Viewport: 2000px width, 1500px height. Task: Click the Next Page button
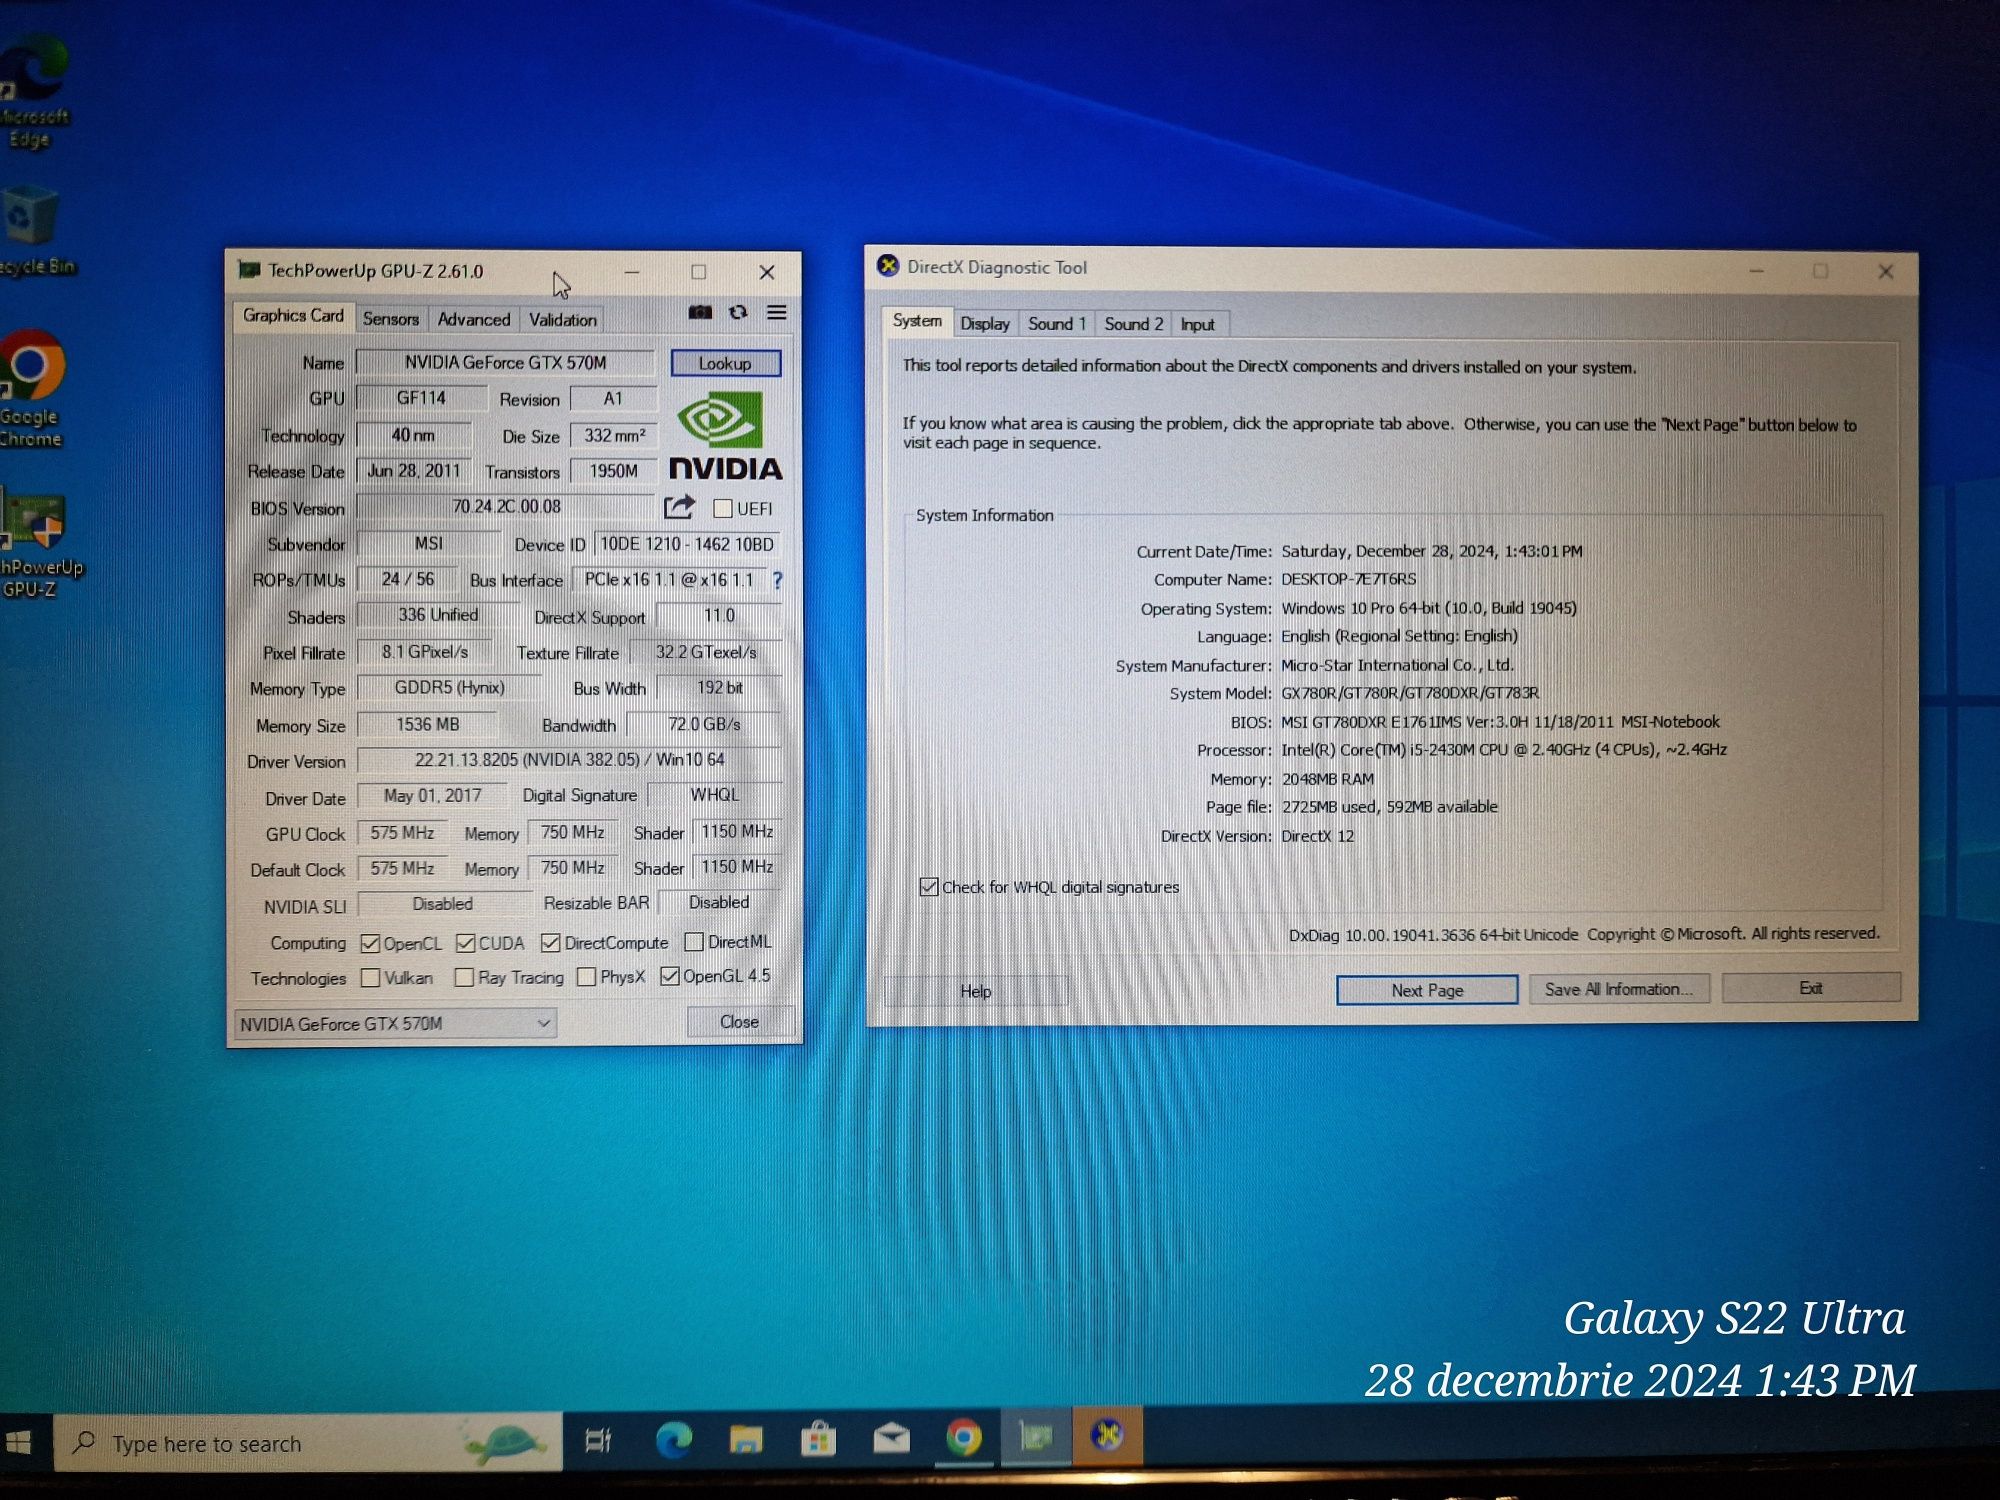[1427, 990]
